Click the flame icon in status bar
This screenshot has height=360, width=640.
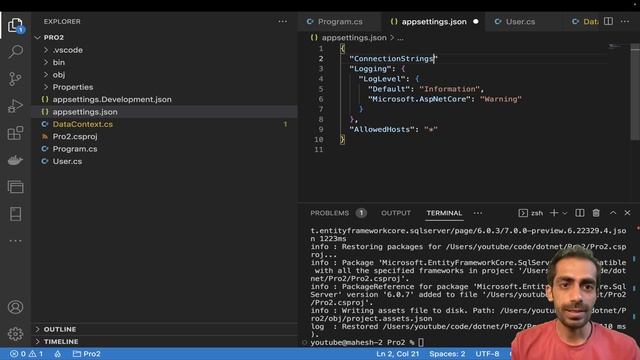(x=58, y=354)
